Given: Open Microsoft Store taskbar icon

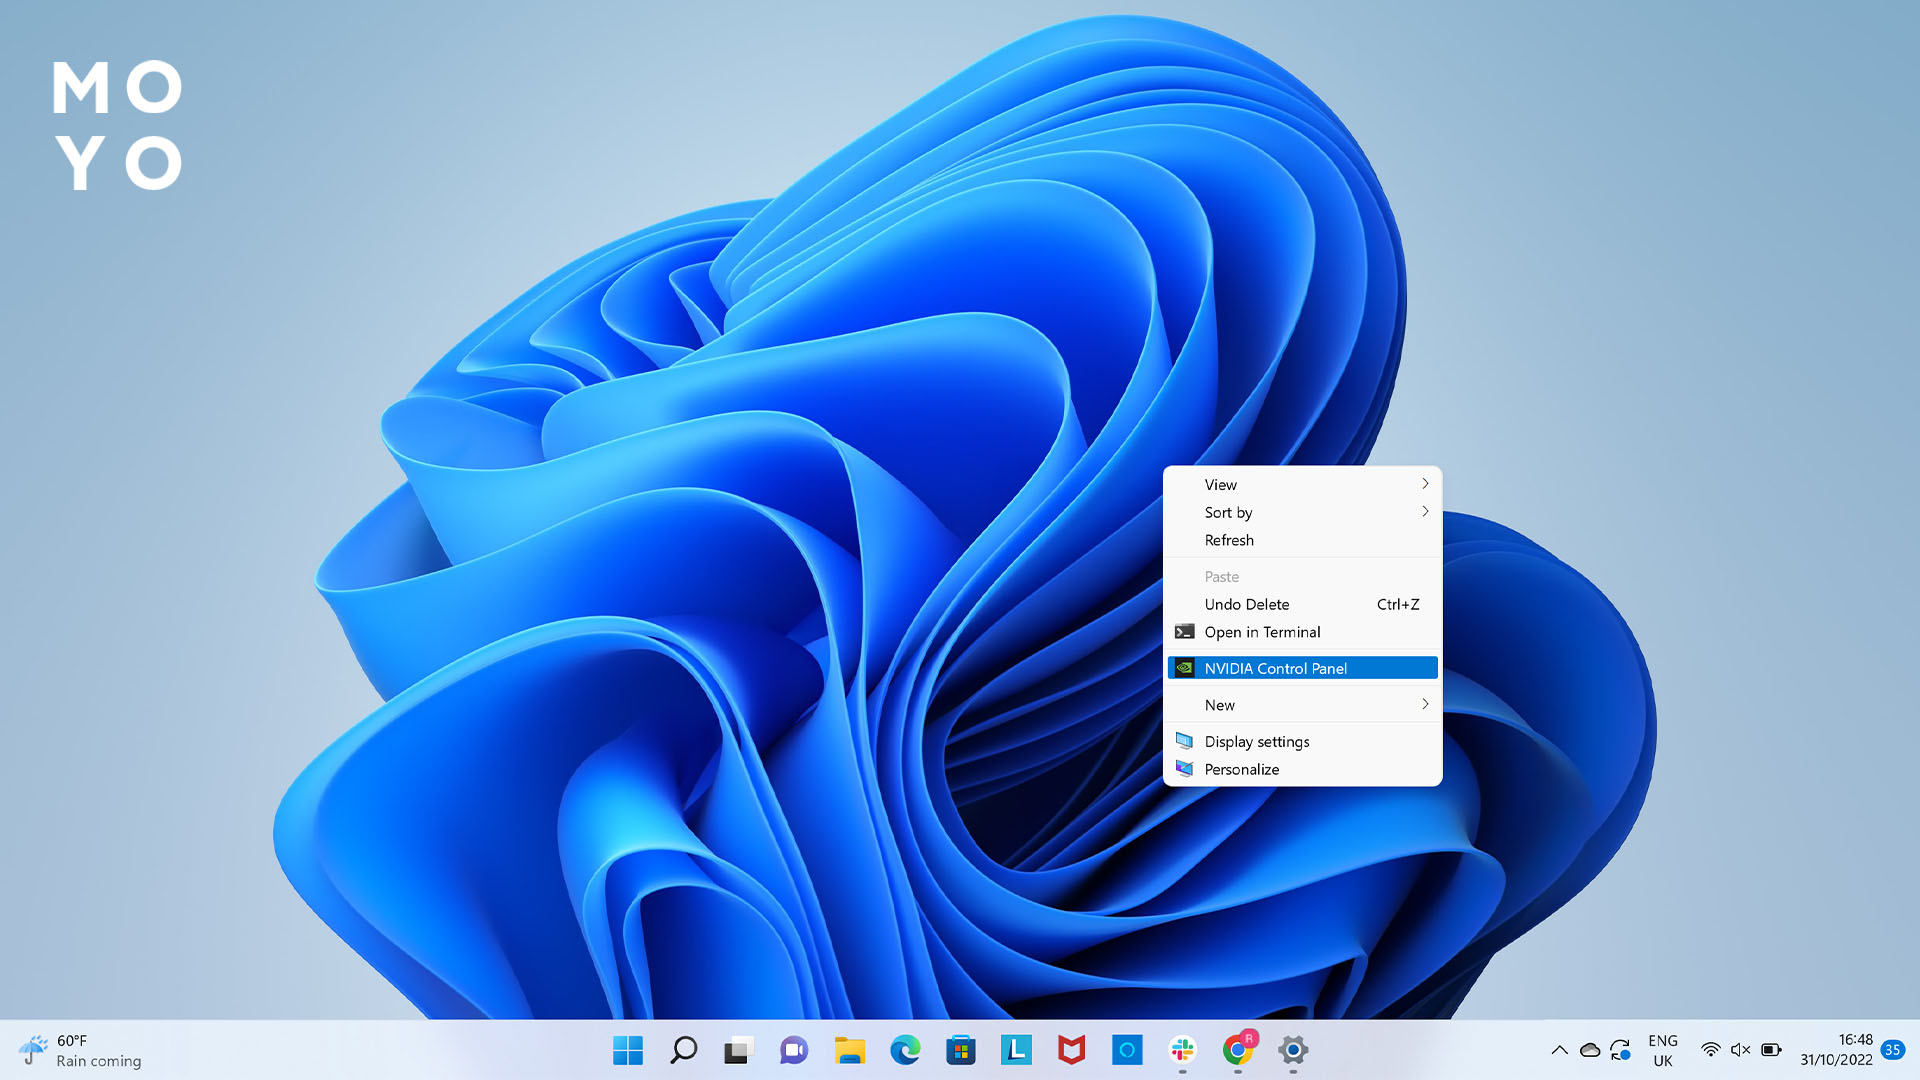Looking at the screenshot, I should click(x=961, y=1050).
